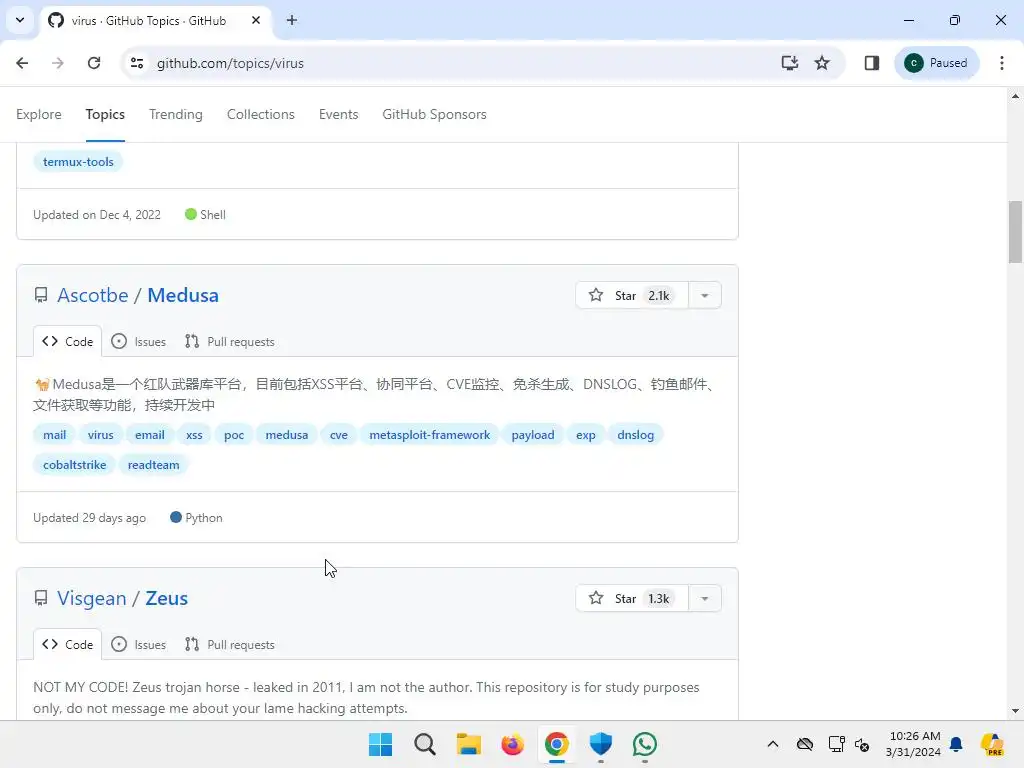Click the page vertical scrollbar thumb

click(1016, 232)
